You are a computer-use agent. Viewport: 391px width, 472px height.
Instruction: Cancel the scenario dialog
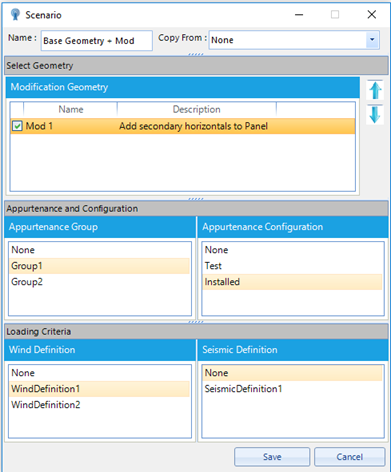[x=350, y=457]
